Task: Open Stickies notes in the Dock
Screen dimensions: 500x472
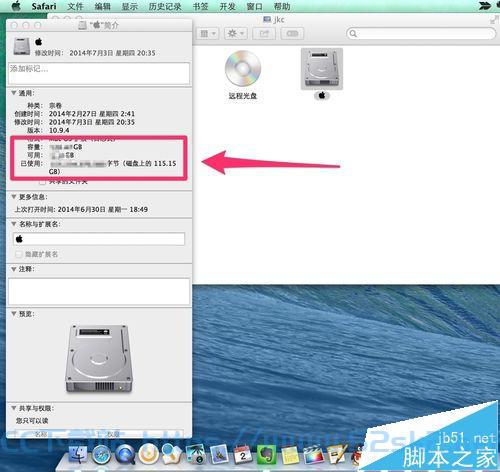Action: click(290, 455)
